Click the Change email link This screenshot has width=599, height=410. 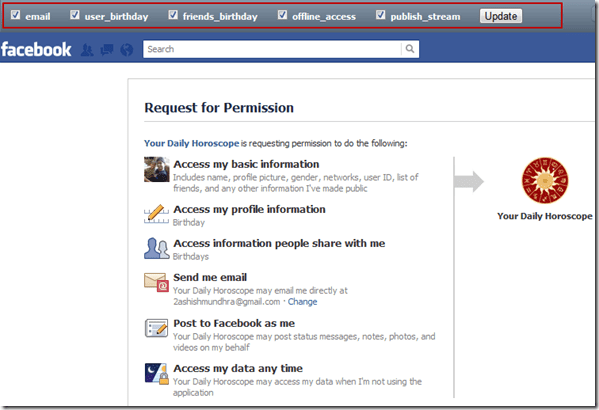(x=302, y=302)
